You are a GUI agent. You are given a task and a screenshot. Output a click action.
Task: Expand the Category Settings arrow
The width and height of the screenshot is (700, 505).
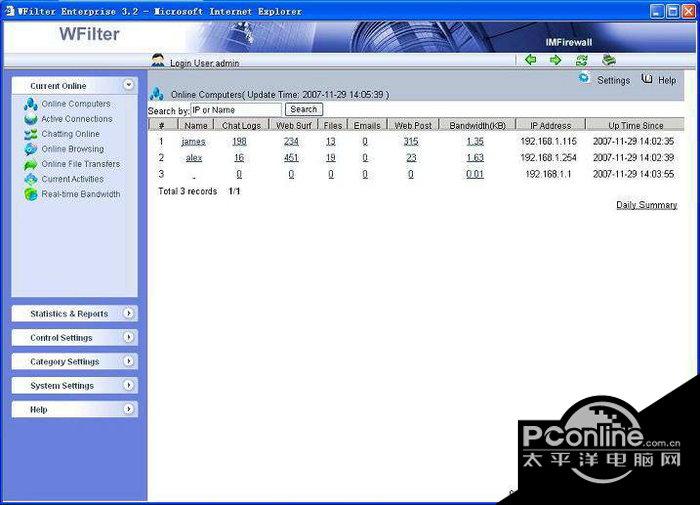click(x=129, y=361)
